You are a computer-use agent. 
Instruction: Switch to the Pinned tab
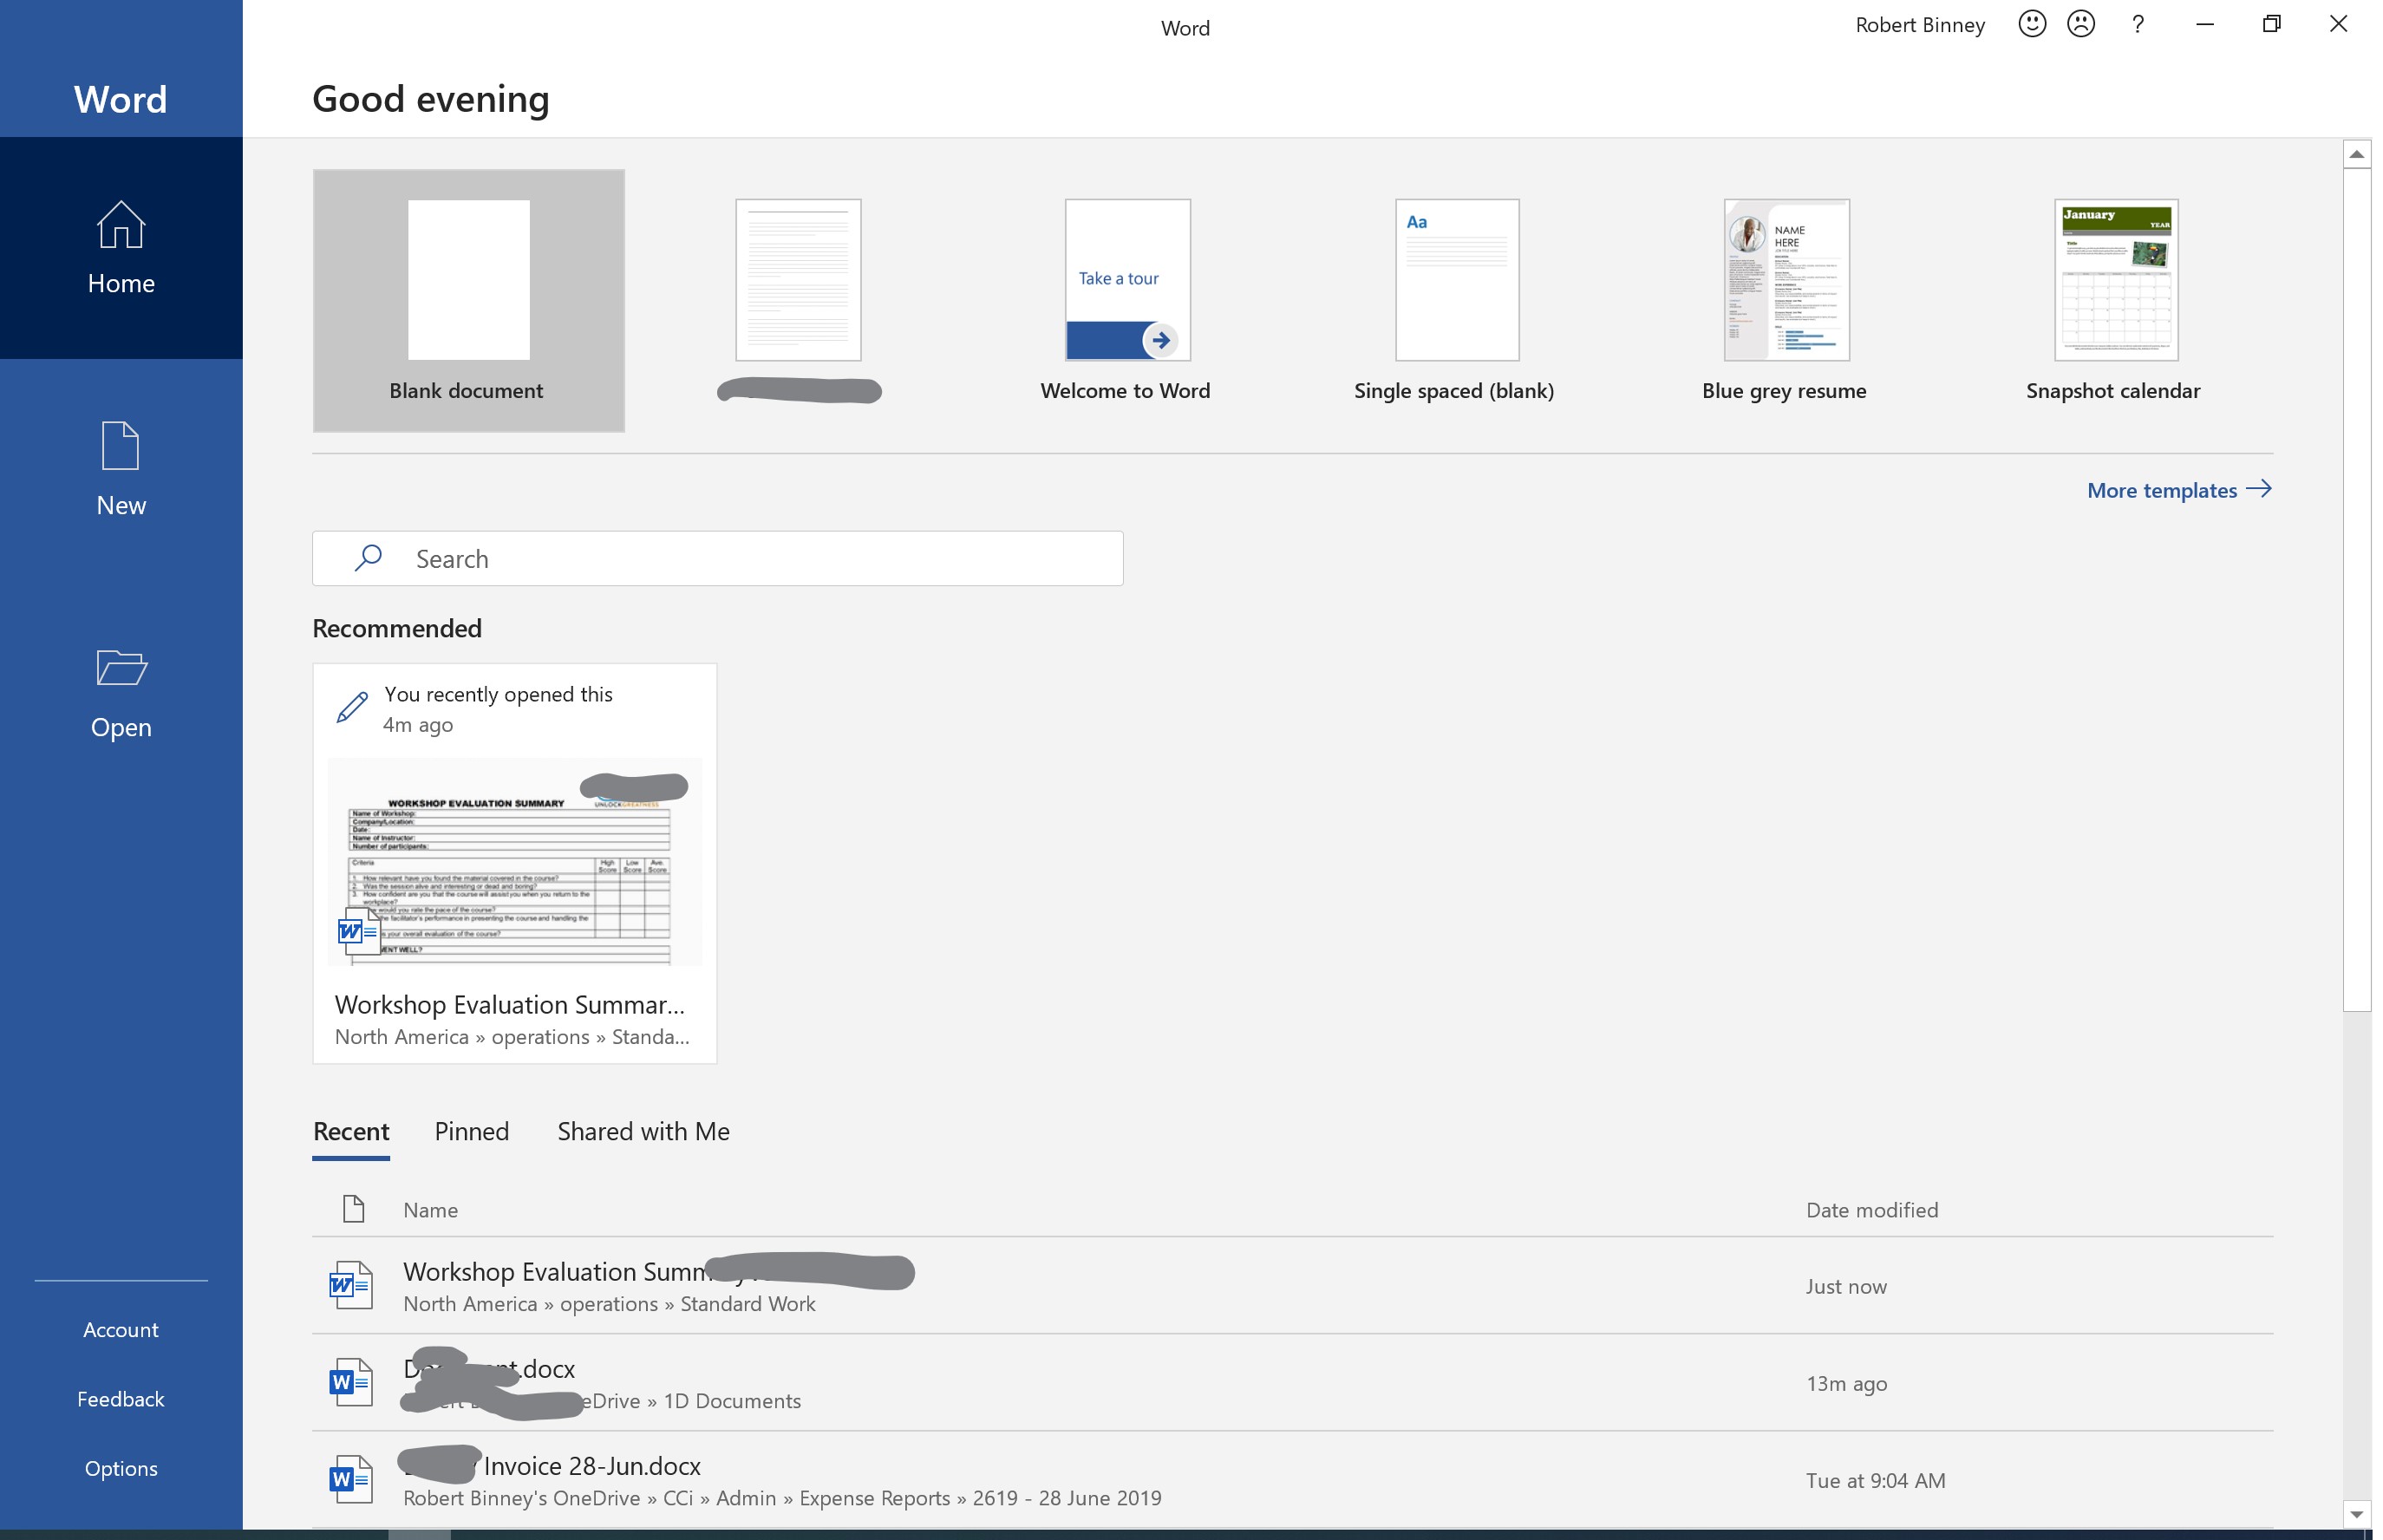[471, 1131]
